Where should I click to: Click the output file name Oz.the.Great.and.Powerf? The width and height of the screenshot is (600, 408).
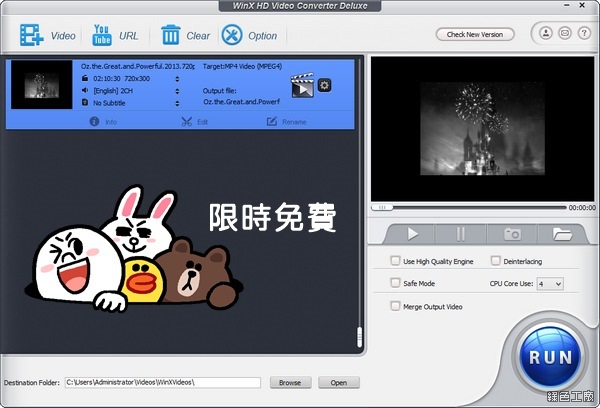(x=241, y=102)
